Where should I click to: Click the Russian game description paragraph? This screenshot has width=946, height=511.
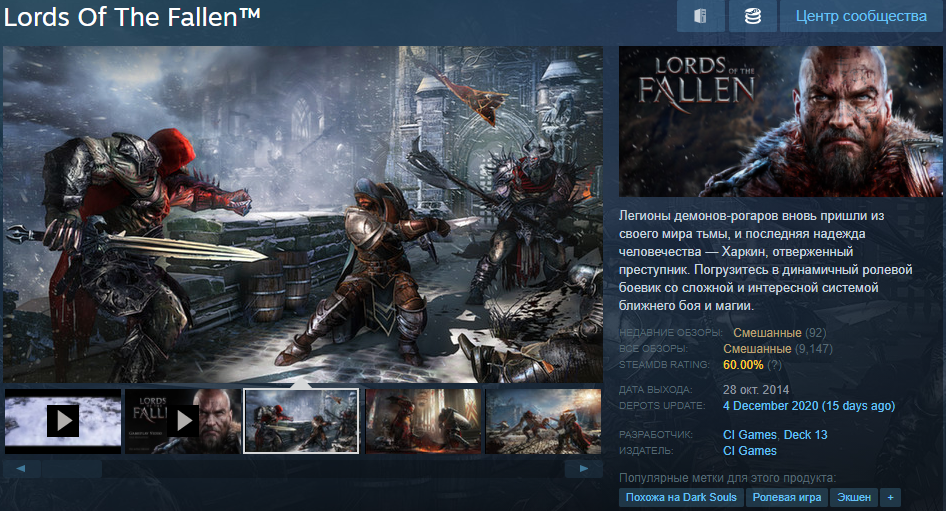tap(766, 261)
